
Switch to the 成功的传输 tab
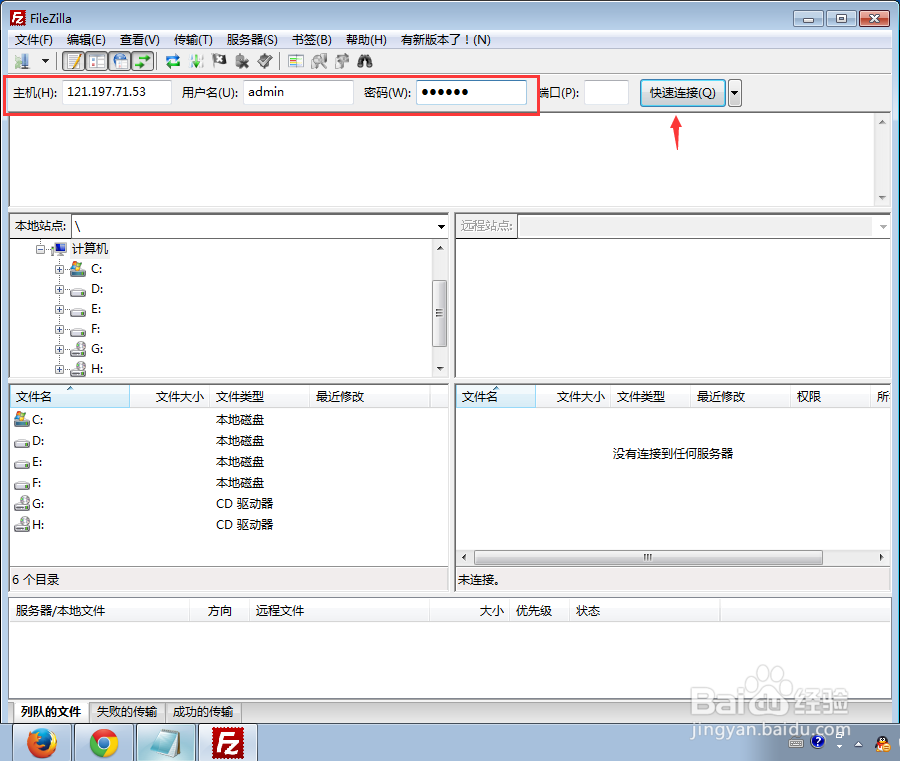pos(203,712)
